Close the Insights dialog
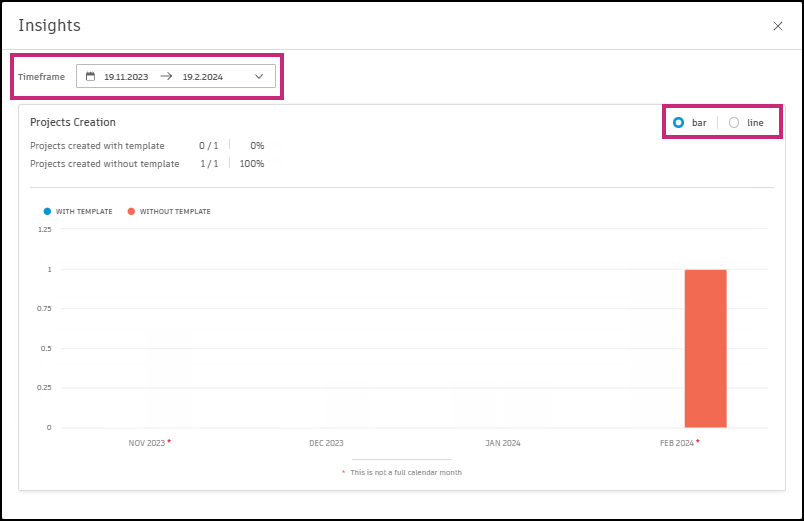 point(777,26)
